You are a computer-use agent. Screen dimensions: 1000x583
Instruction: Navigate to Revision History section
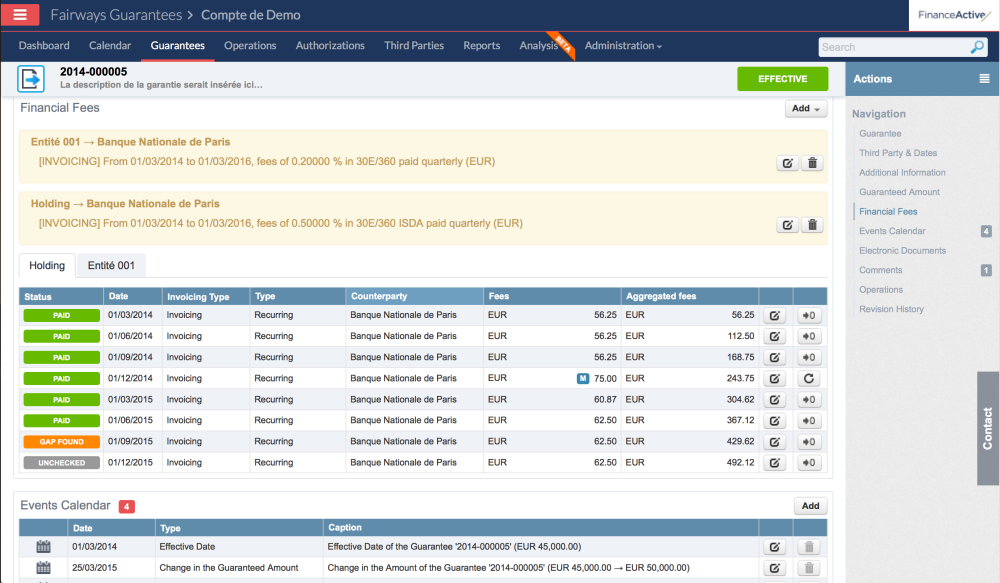tap(892, 309)
